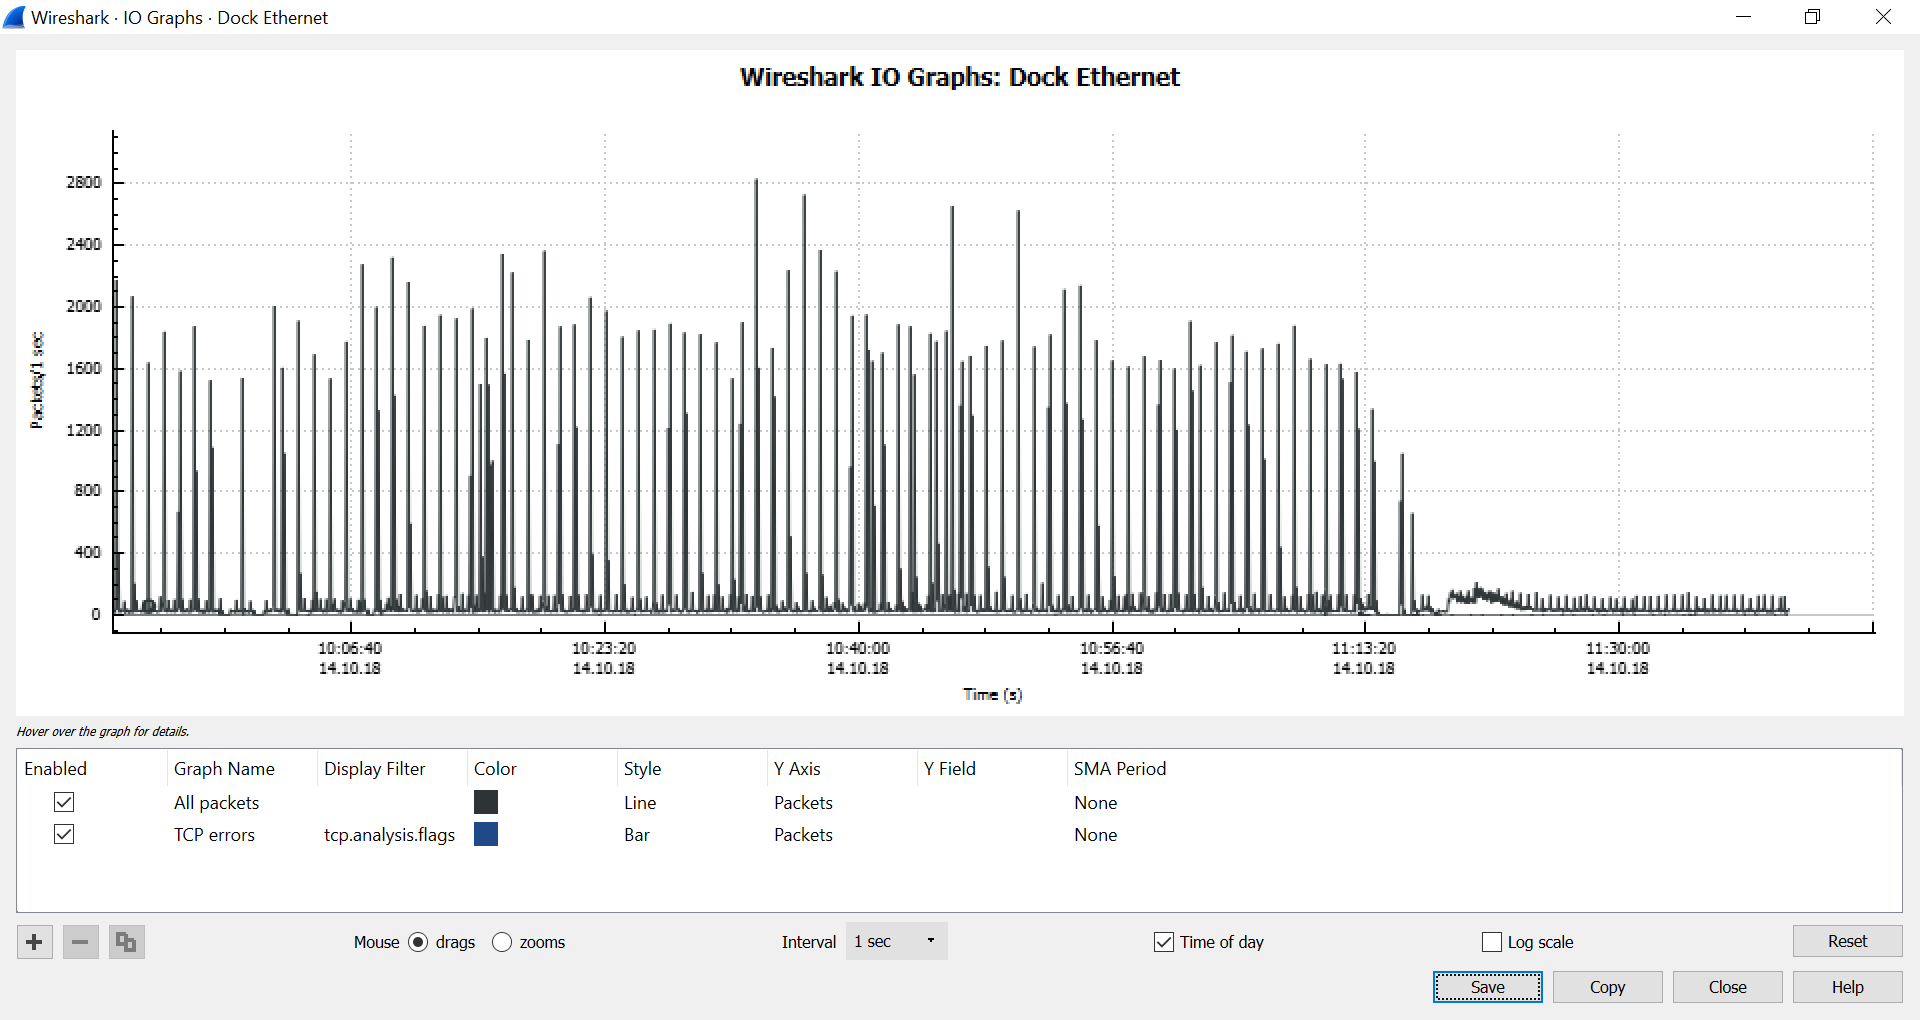This screenshot has width=1920, height=1020.
Task: Select the zooms mouse mode
Action: click(502, 942)
